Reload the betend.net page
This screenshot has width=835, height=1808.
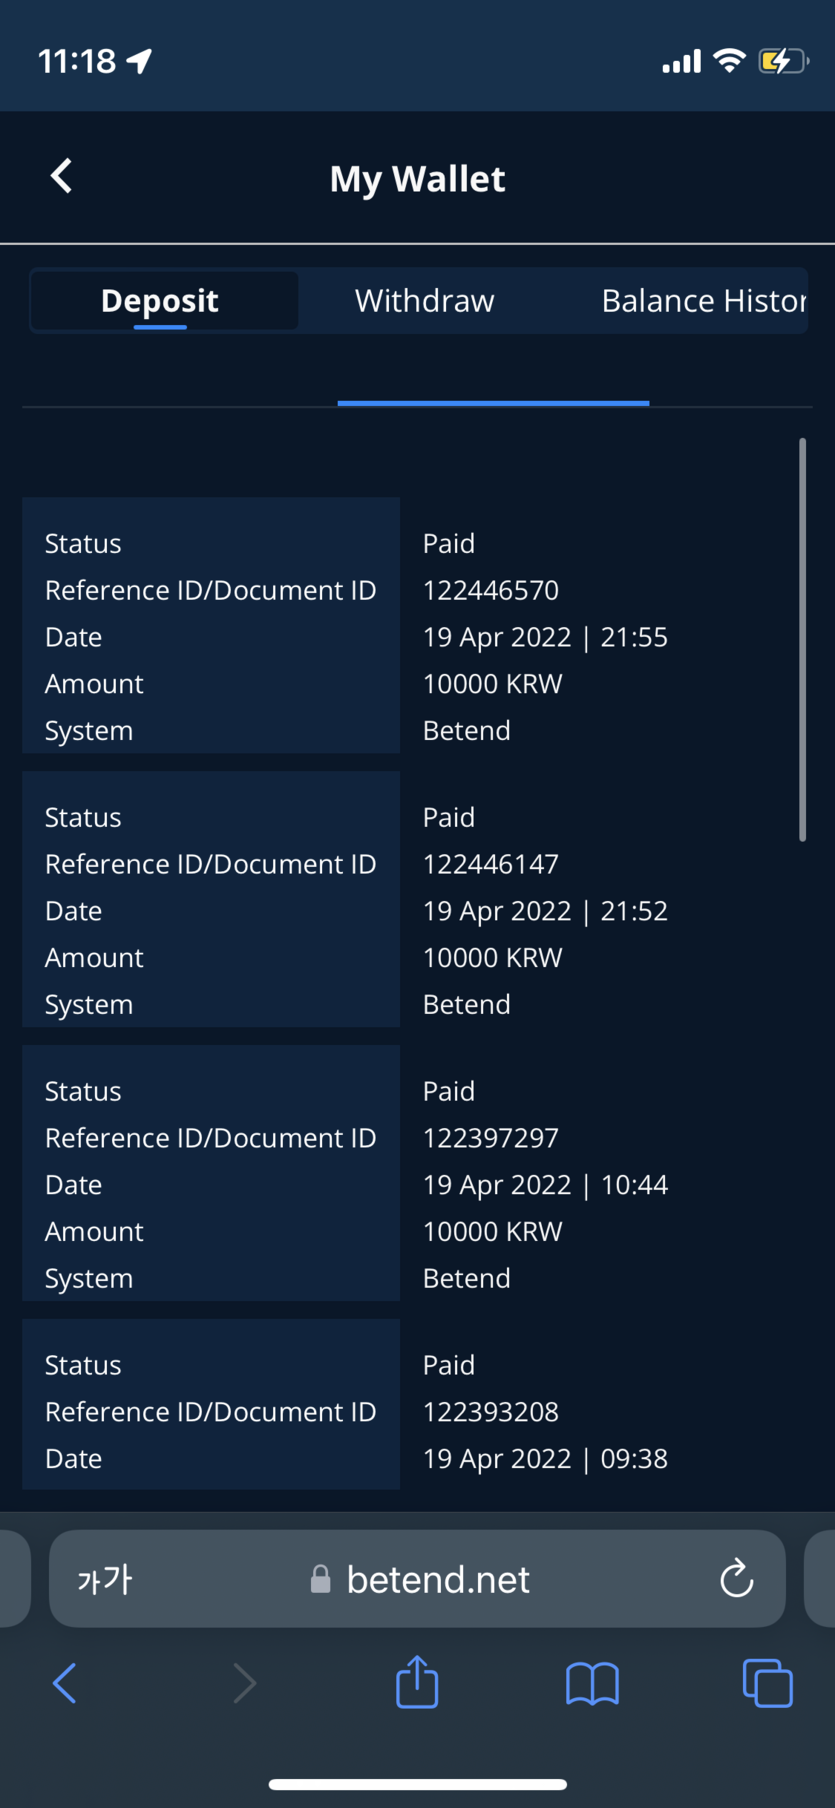pyautogui.click(x=737, y=1579)
